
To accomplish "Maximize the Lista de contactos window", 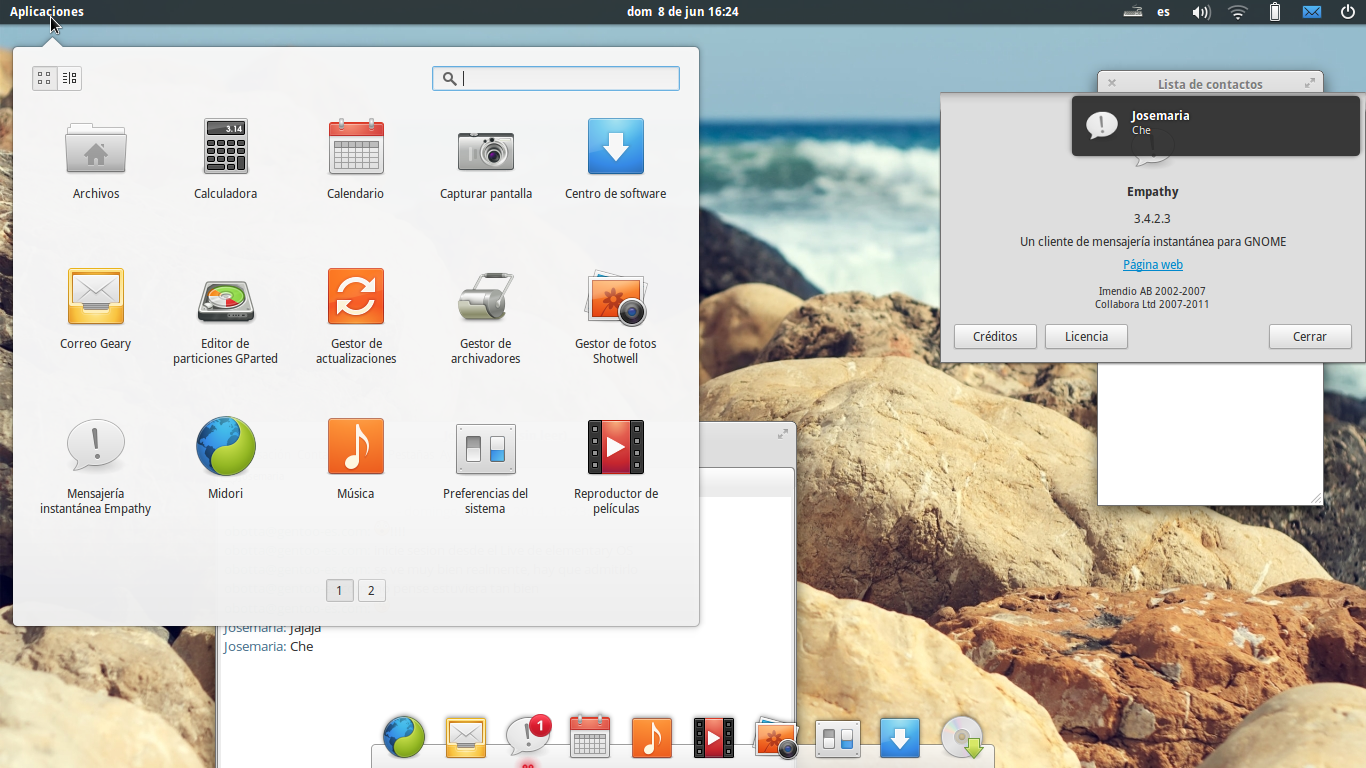I will coord(1310,83).
